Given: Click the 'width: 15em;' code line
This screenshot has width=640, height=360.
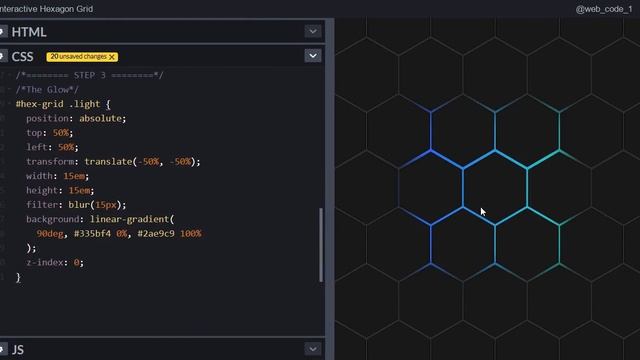Looking at the screenshot, I should click(x=58, y=176).
